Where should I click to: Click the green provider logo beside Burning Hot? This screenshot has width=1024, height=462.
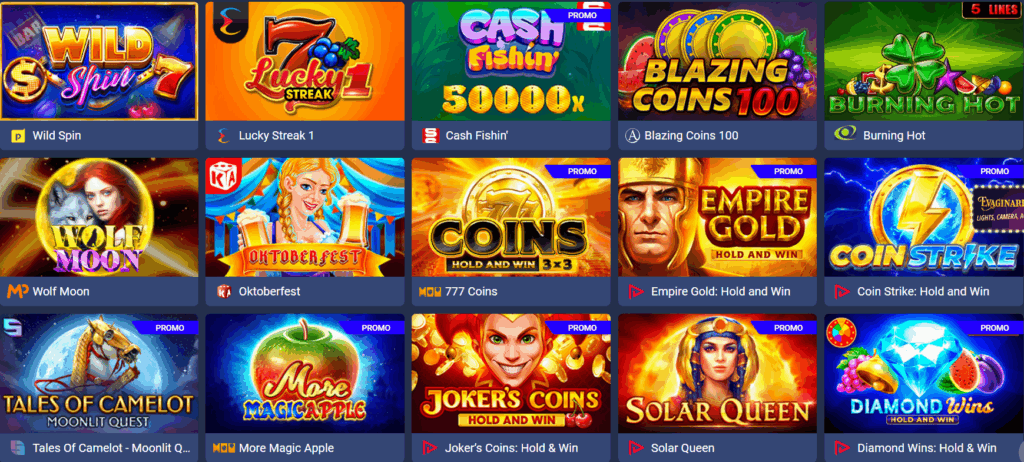click(x=844, y=134)
